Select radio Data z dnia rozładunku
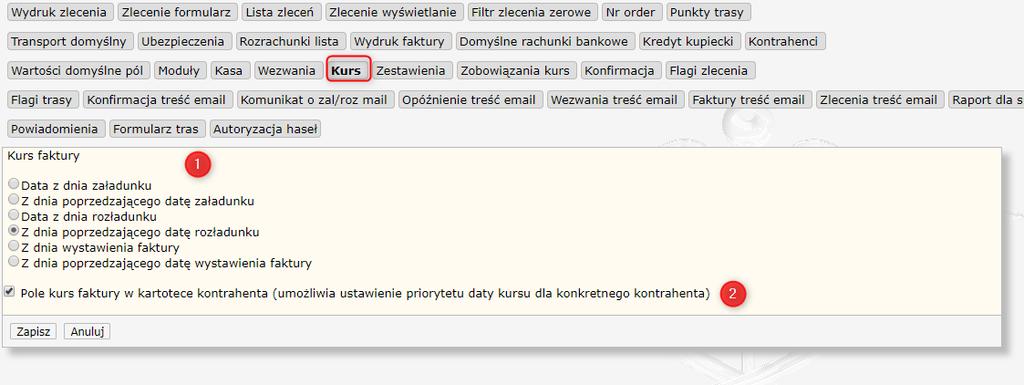Screen dimensions: 1024x385 (14, 215)
